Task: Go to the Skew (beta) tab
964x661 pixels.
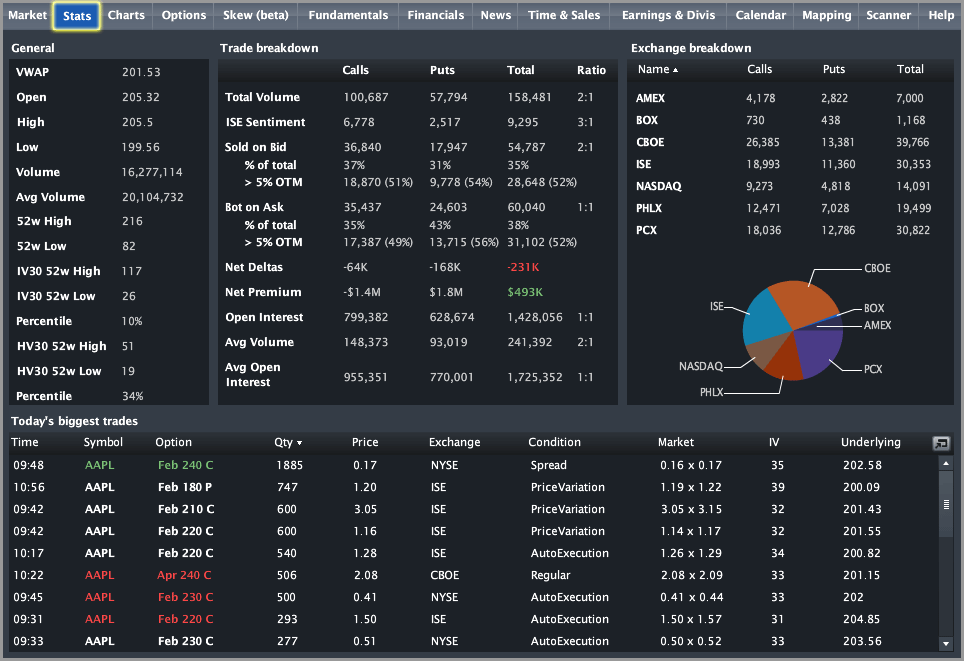Action: [x=255, y=15]
